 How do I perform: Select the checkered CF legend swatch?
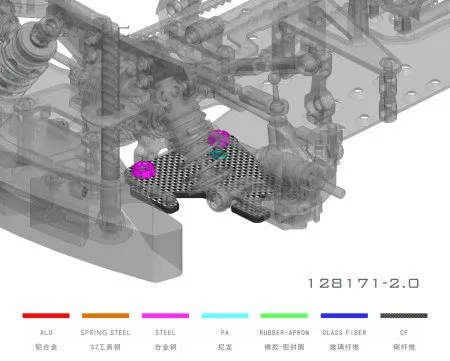point(404,315)
